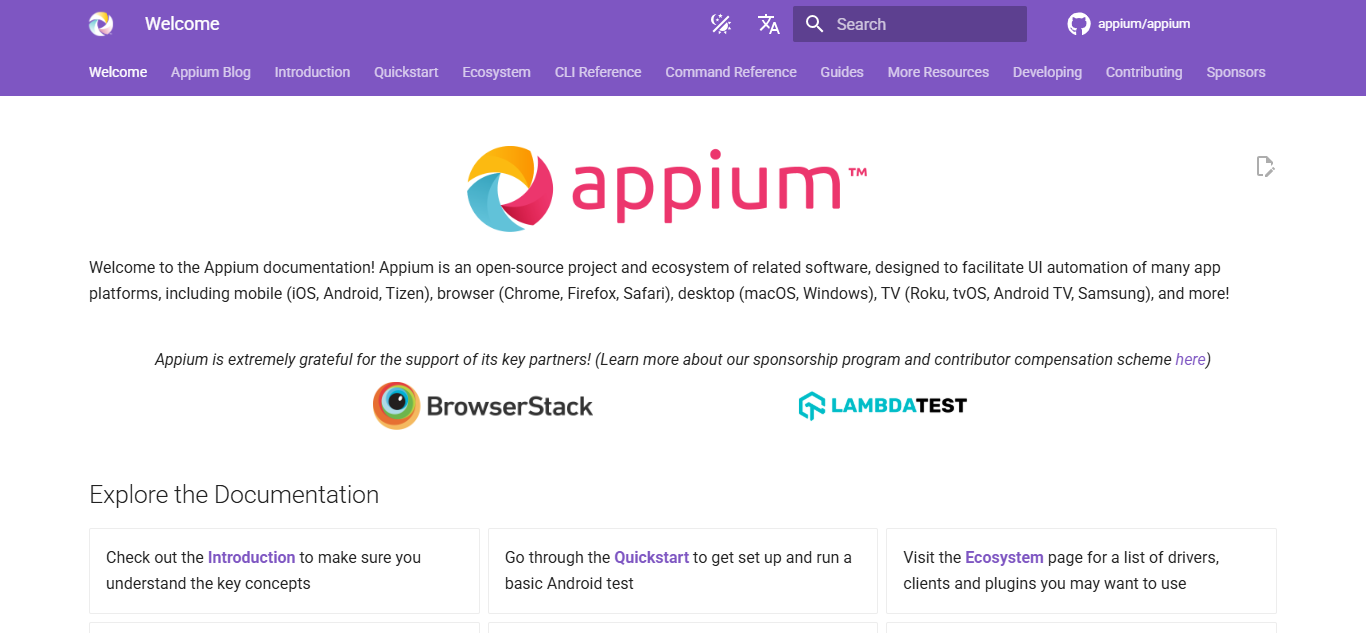This screenshot has width=1366, height=633.
Task: Click the large Appium logo in the page header
Action: [665, 188]
